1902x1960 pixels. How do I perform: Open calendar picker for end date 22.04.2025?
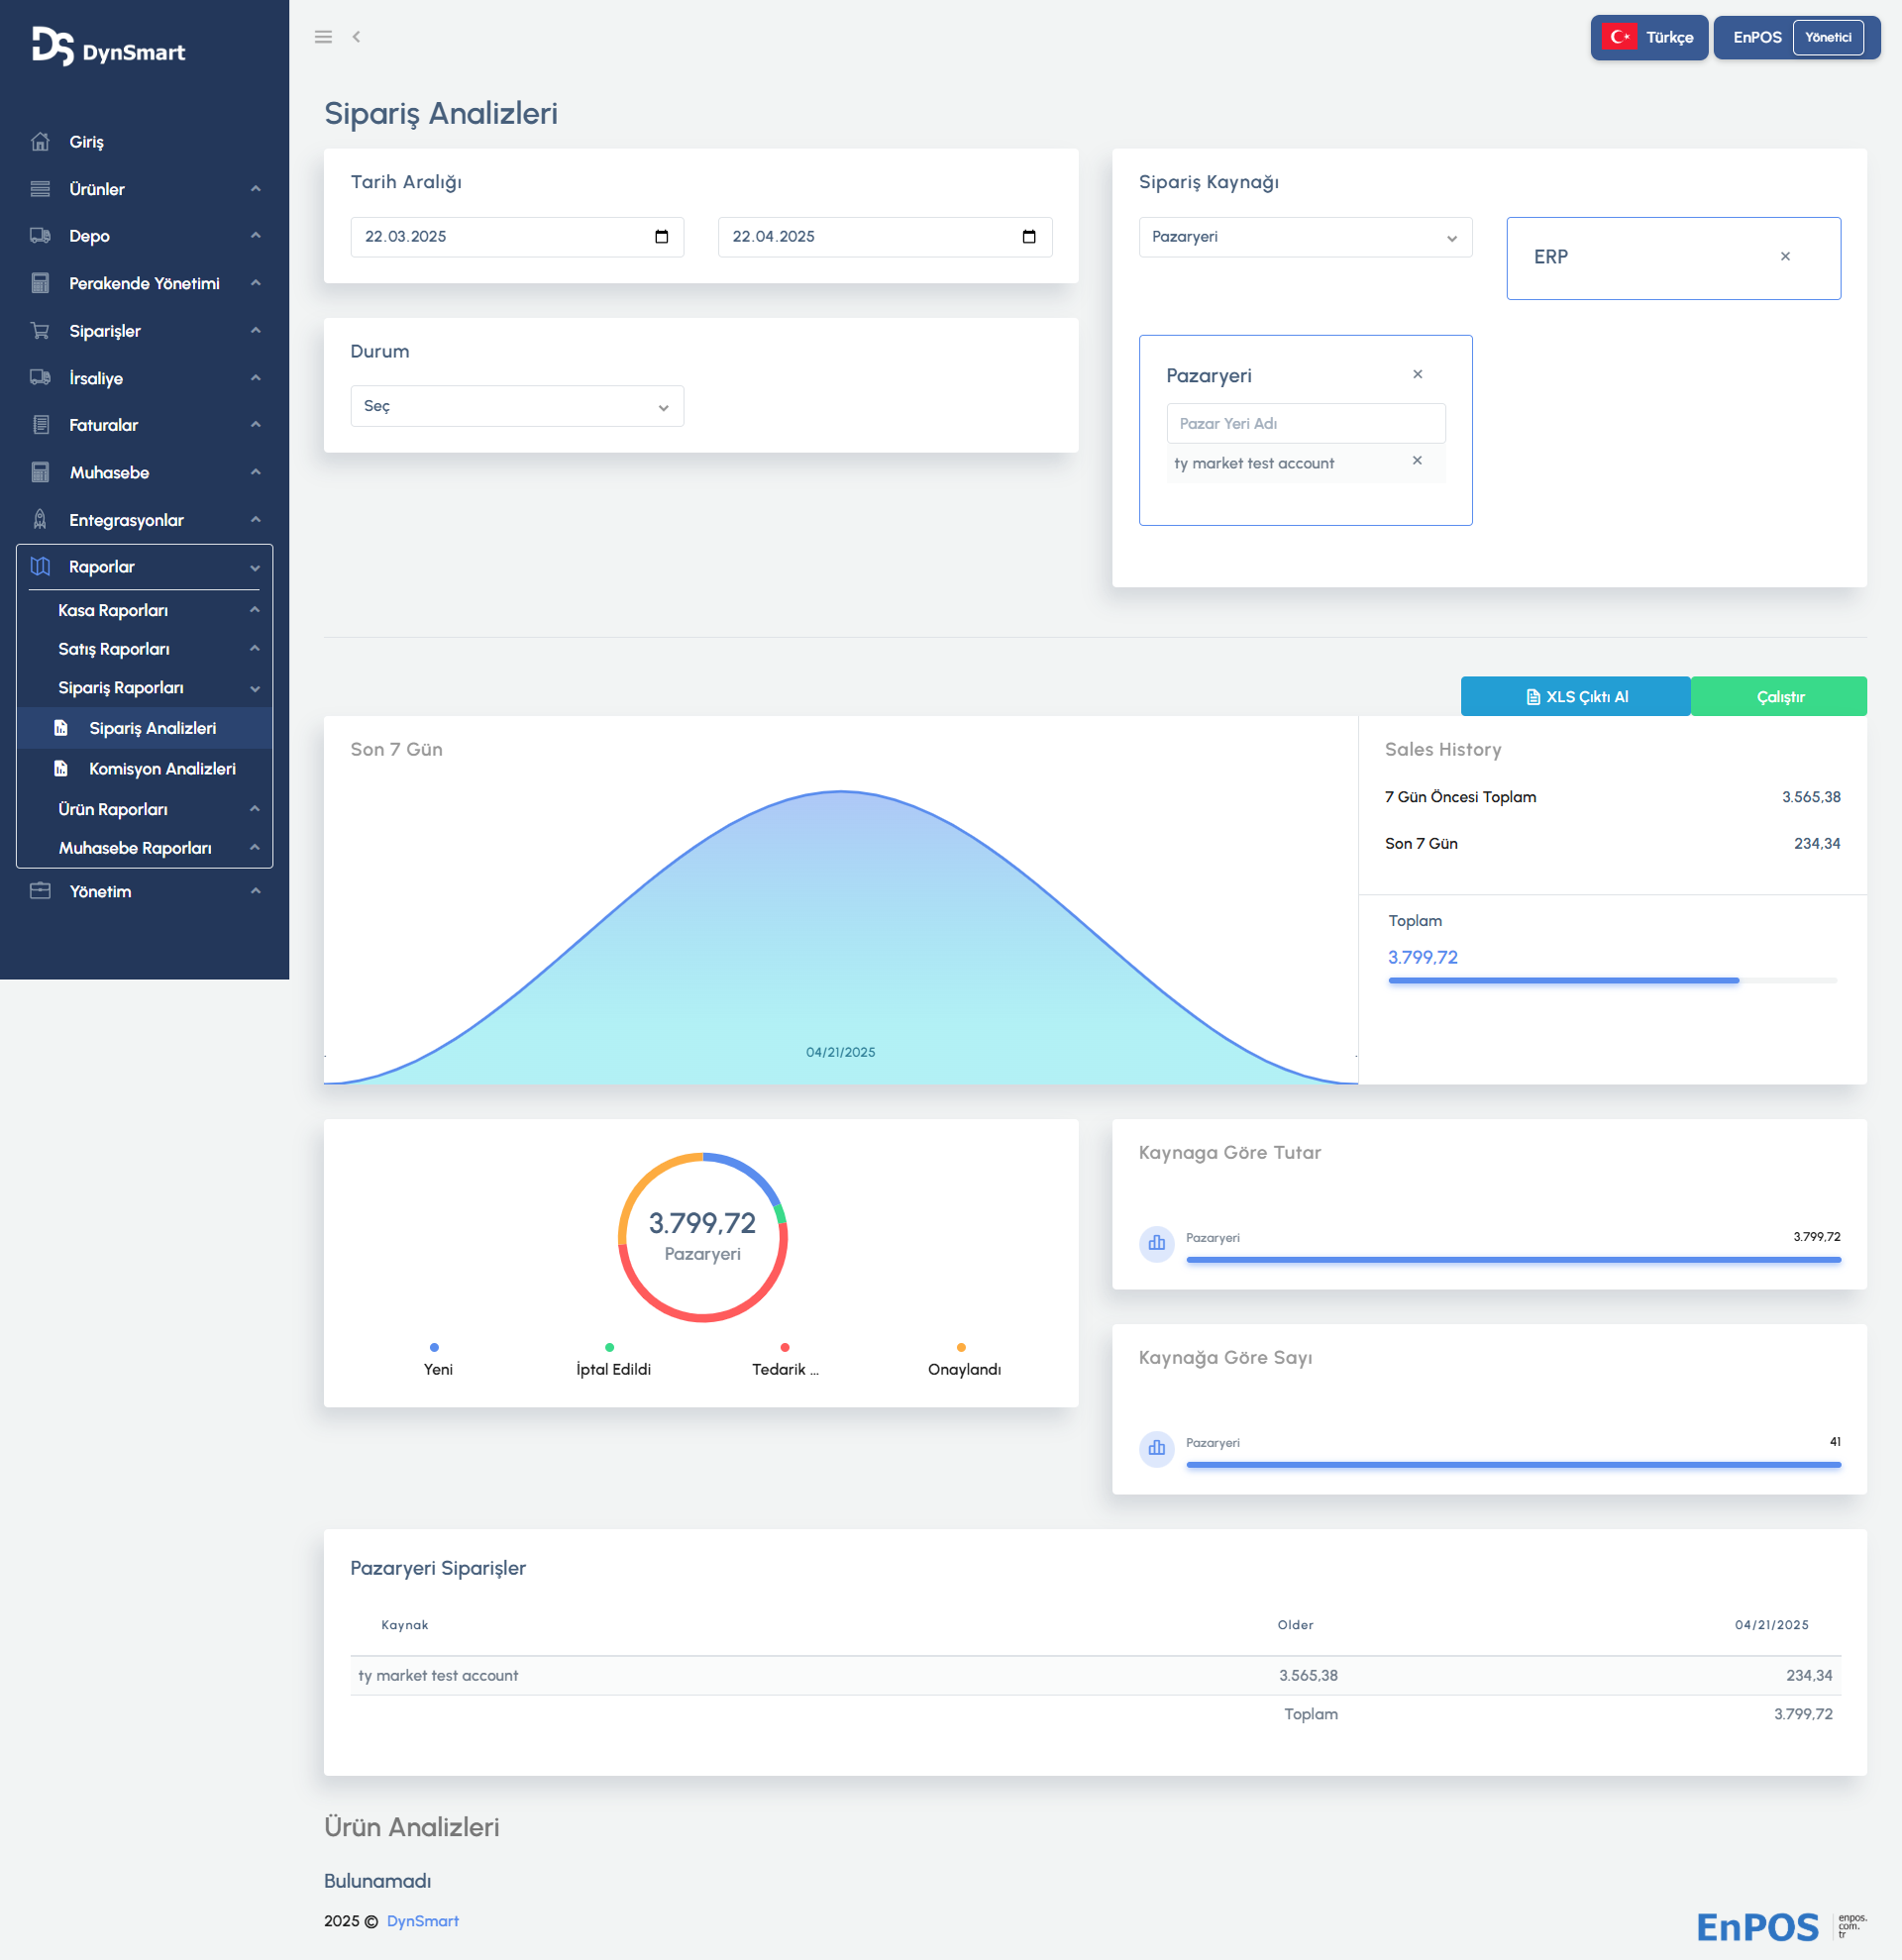(1028, 237)
